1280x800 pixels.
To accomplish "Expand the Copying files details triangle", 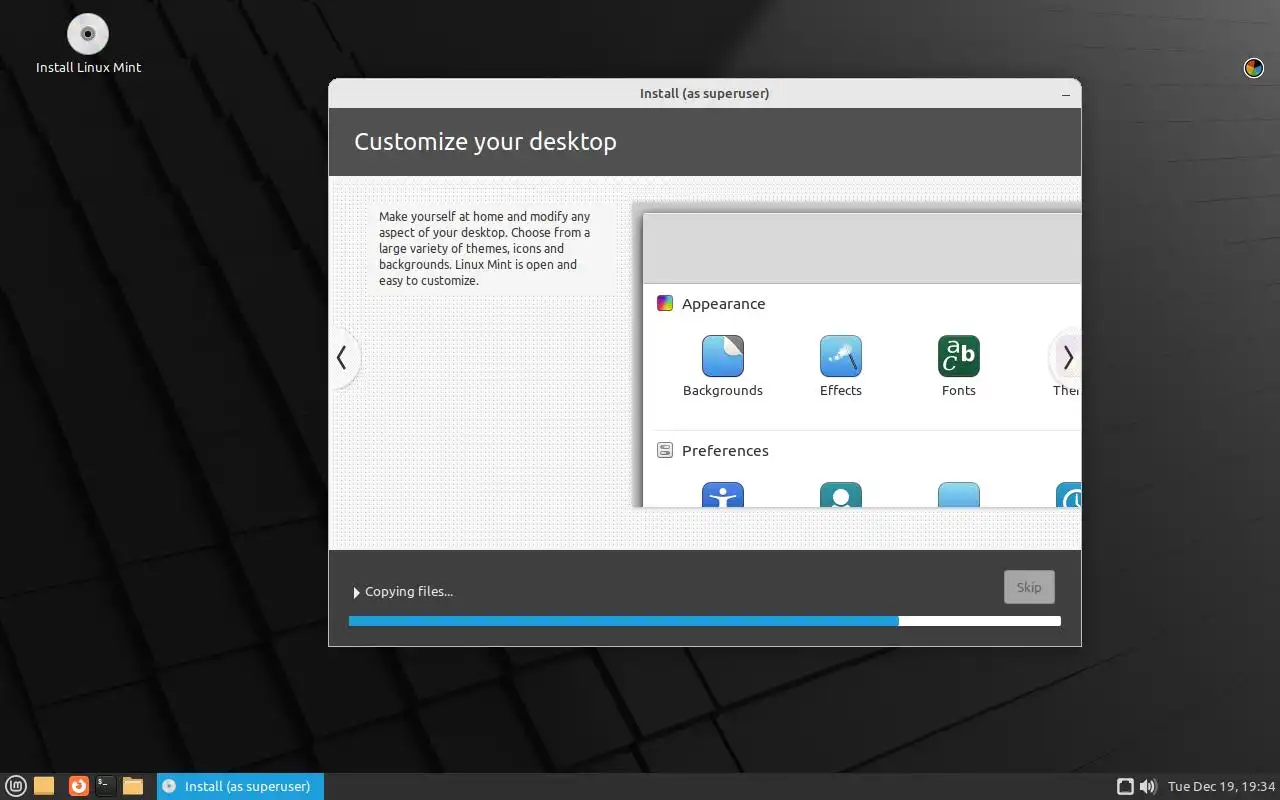I will [x=356, y=593].
